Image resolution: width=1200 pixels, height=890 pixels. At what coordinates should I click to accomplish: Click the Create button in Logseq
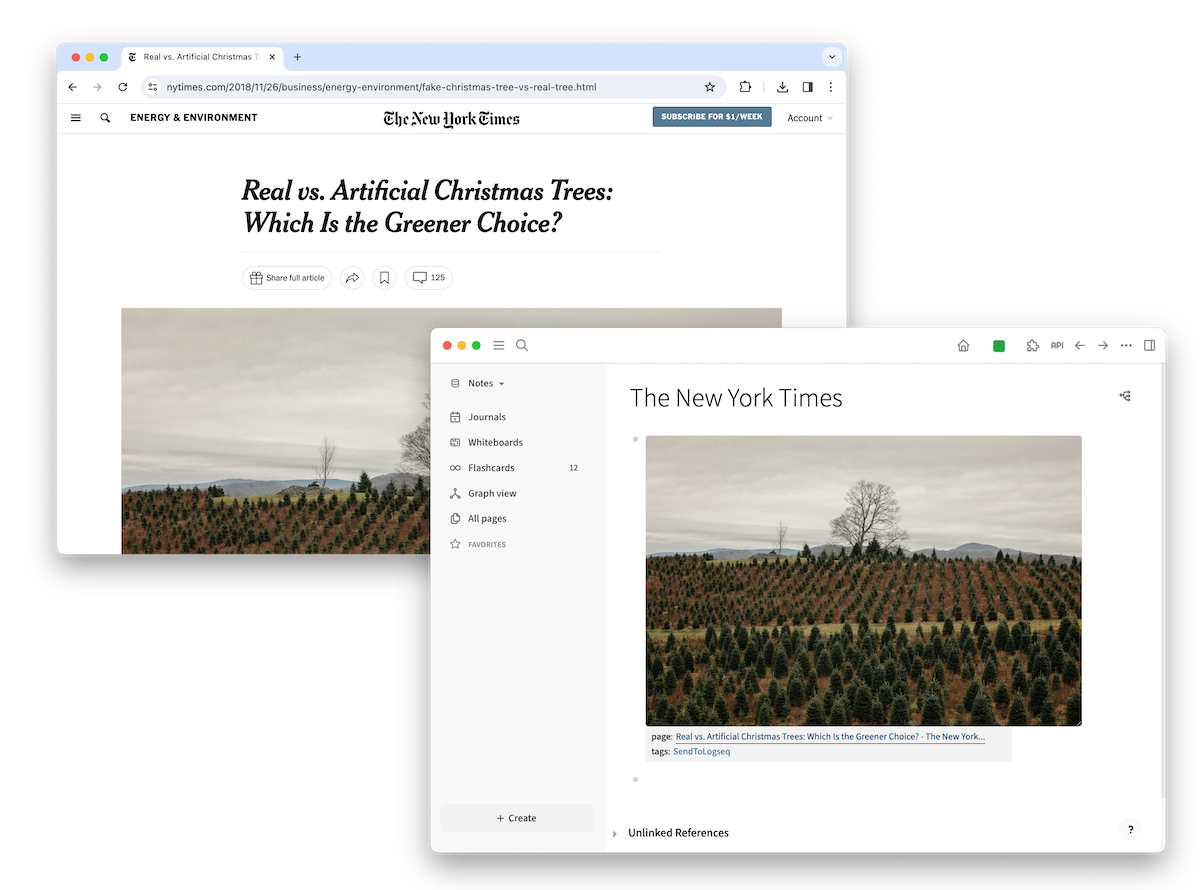pyautogui.click(x=517, y=818)
